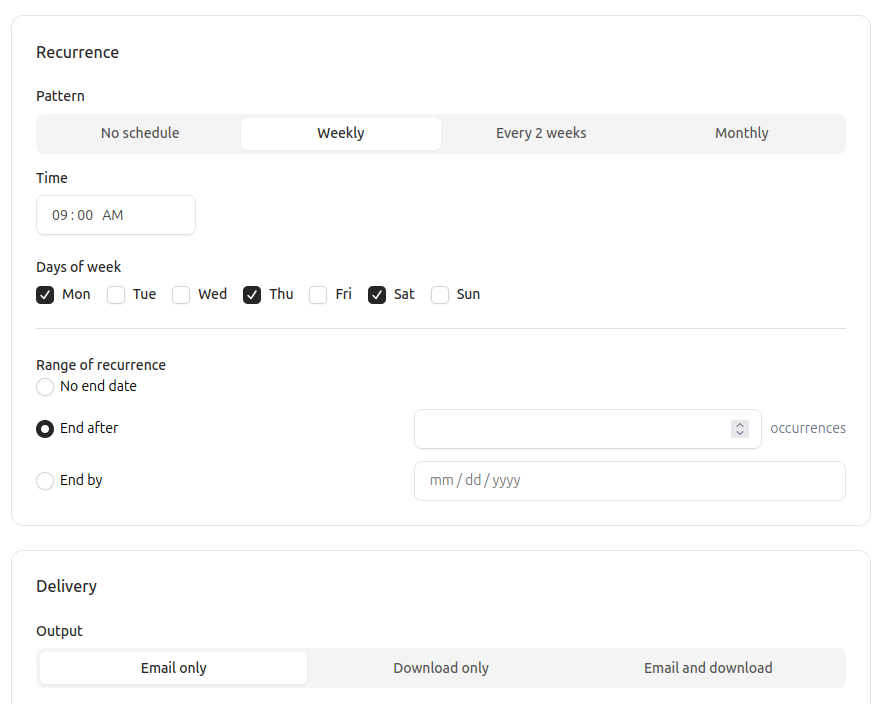Check the Wed checkbox
This screenshot has width=883, height=704.
(x=181, y=294)
